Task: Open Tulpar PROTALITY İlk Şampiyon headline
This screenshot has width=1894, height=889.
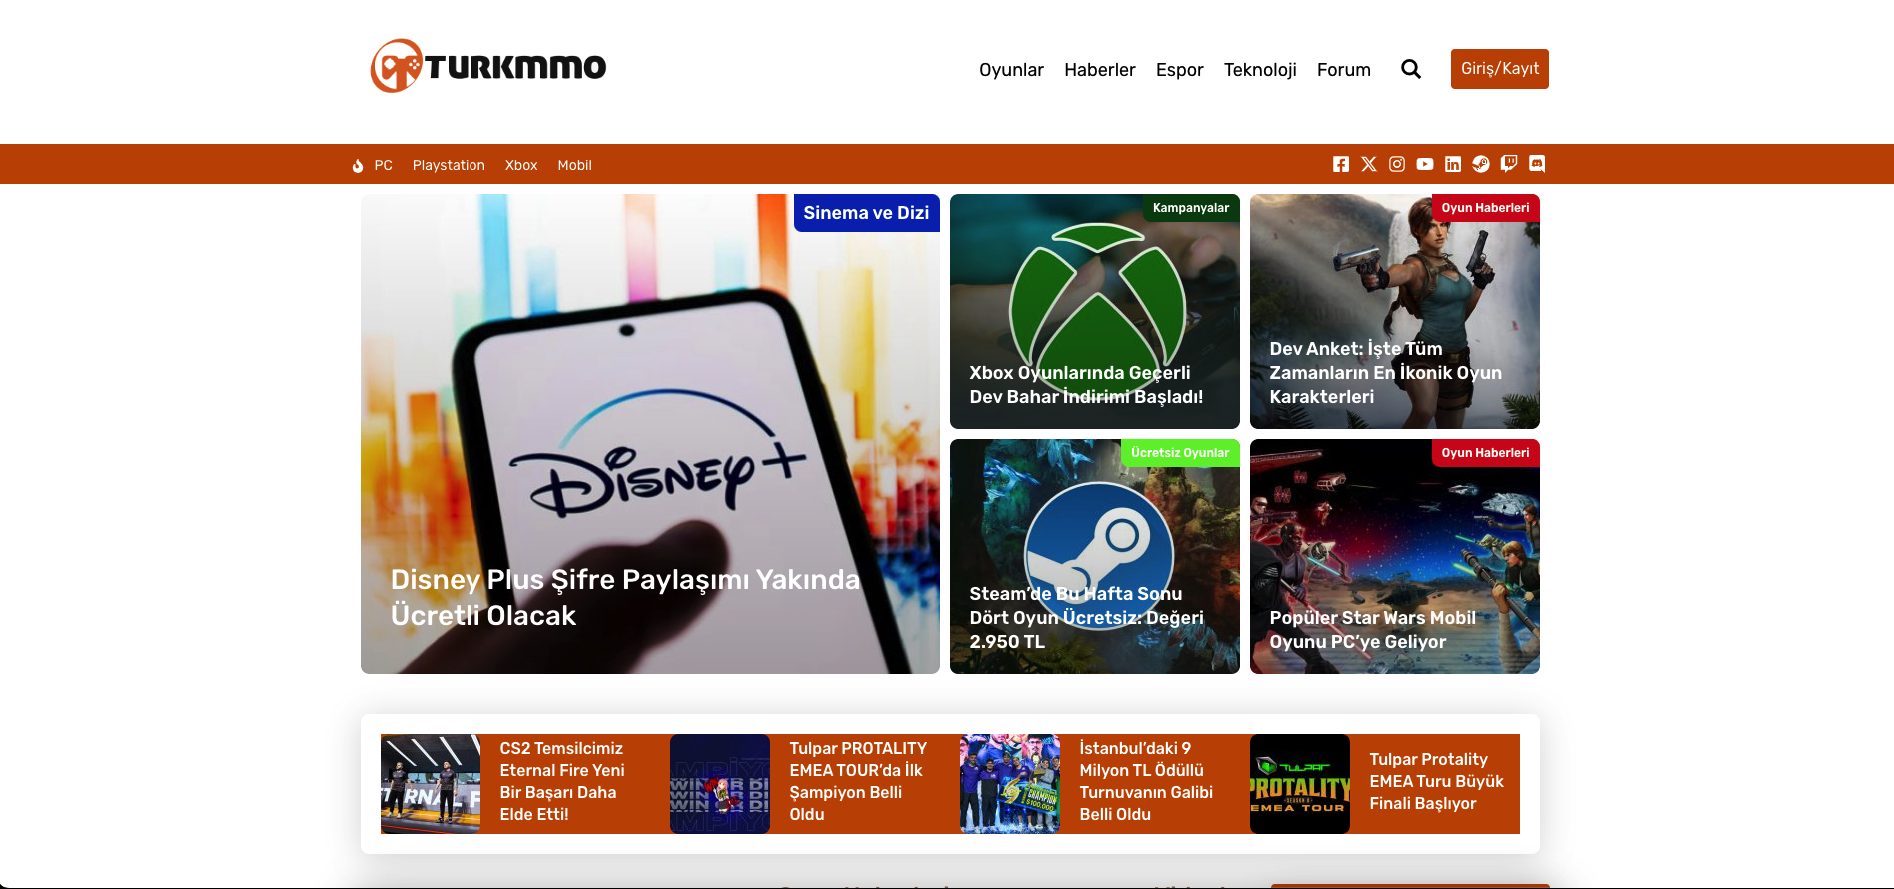Action: click(x=858, y=781)
